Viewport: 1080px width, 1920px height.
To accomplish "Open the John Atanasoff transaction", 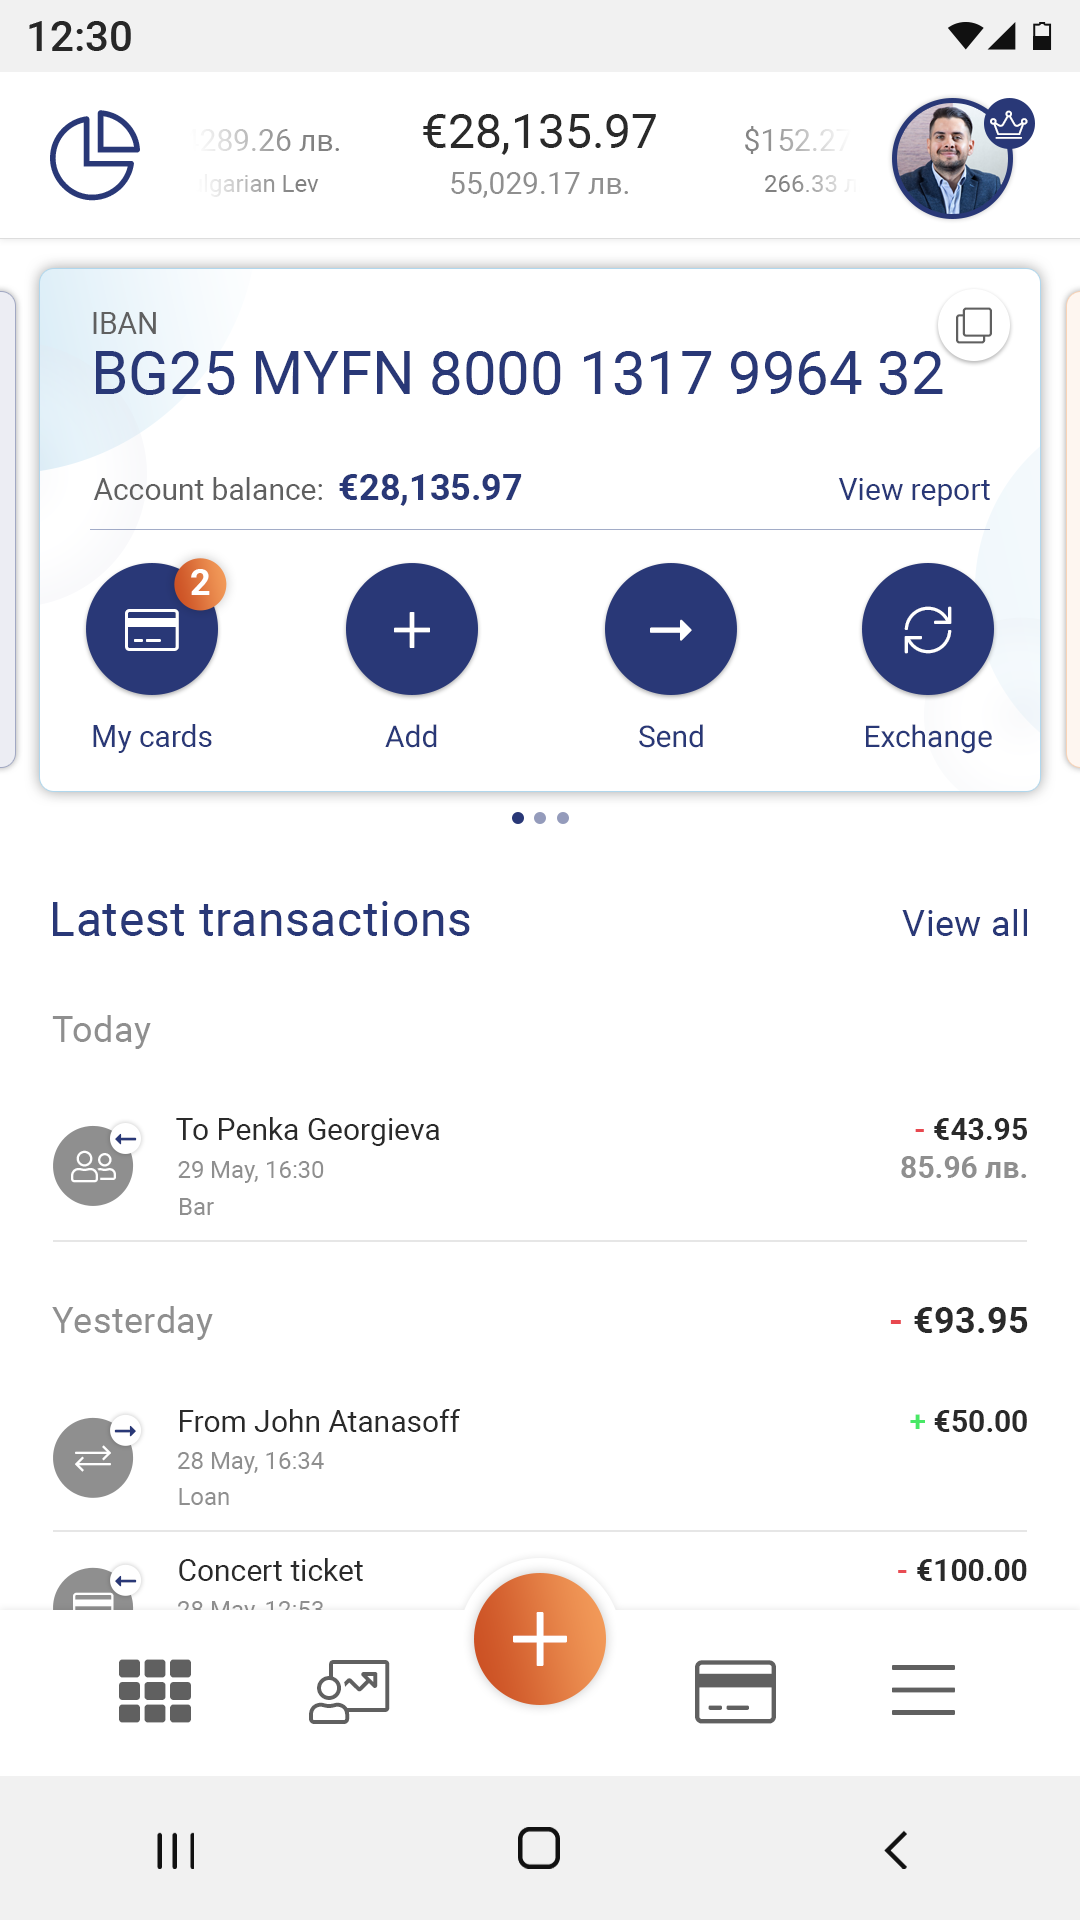I will click(540, 1458).
